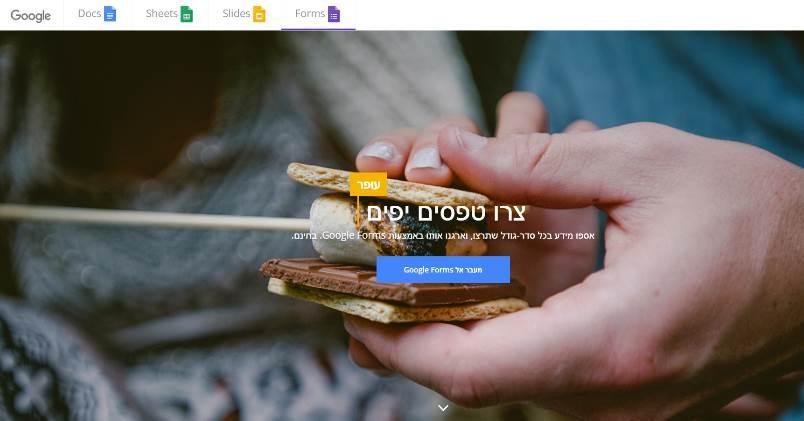Click the headline 'צרו טפסים יפים'

click(446, 213)
